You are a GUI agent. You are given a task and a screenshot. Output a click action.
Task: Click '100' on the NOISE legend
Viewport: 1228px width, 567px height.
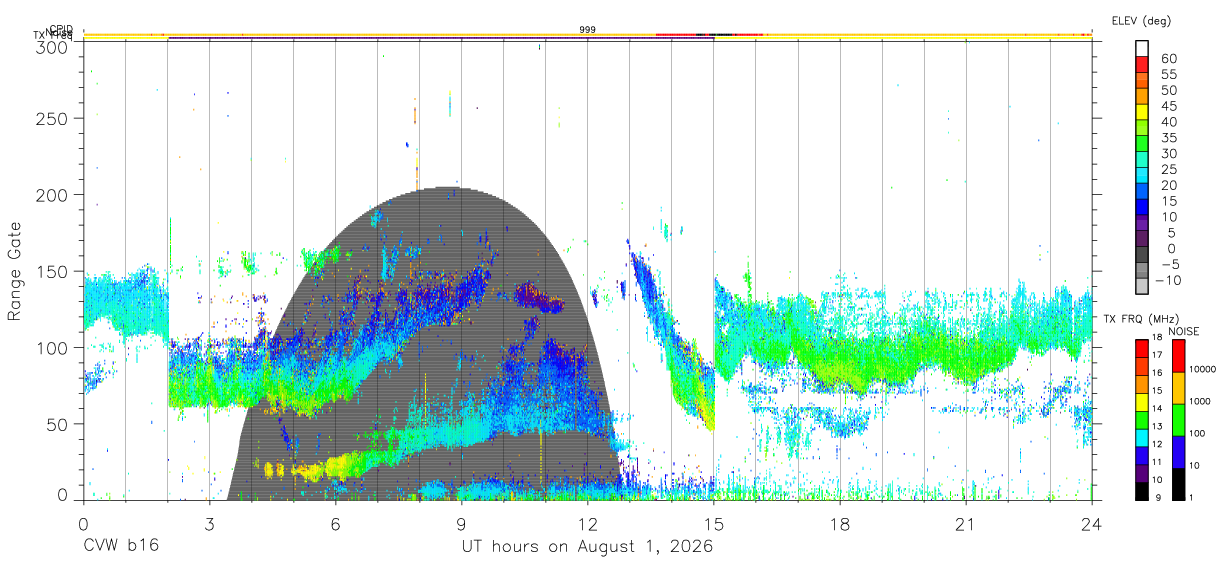coord(1197,433)
